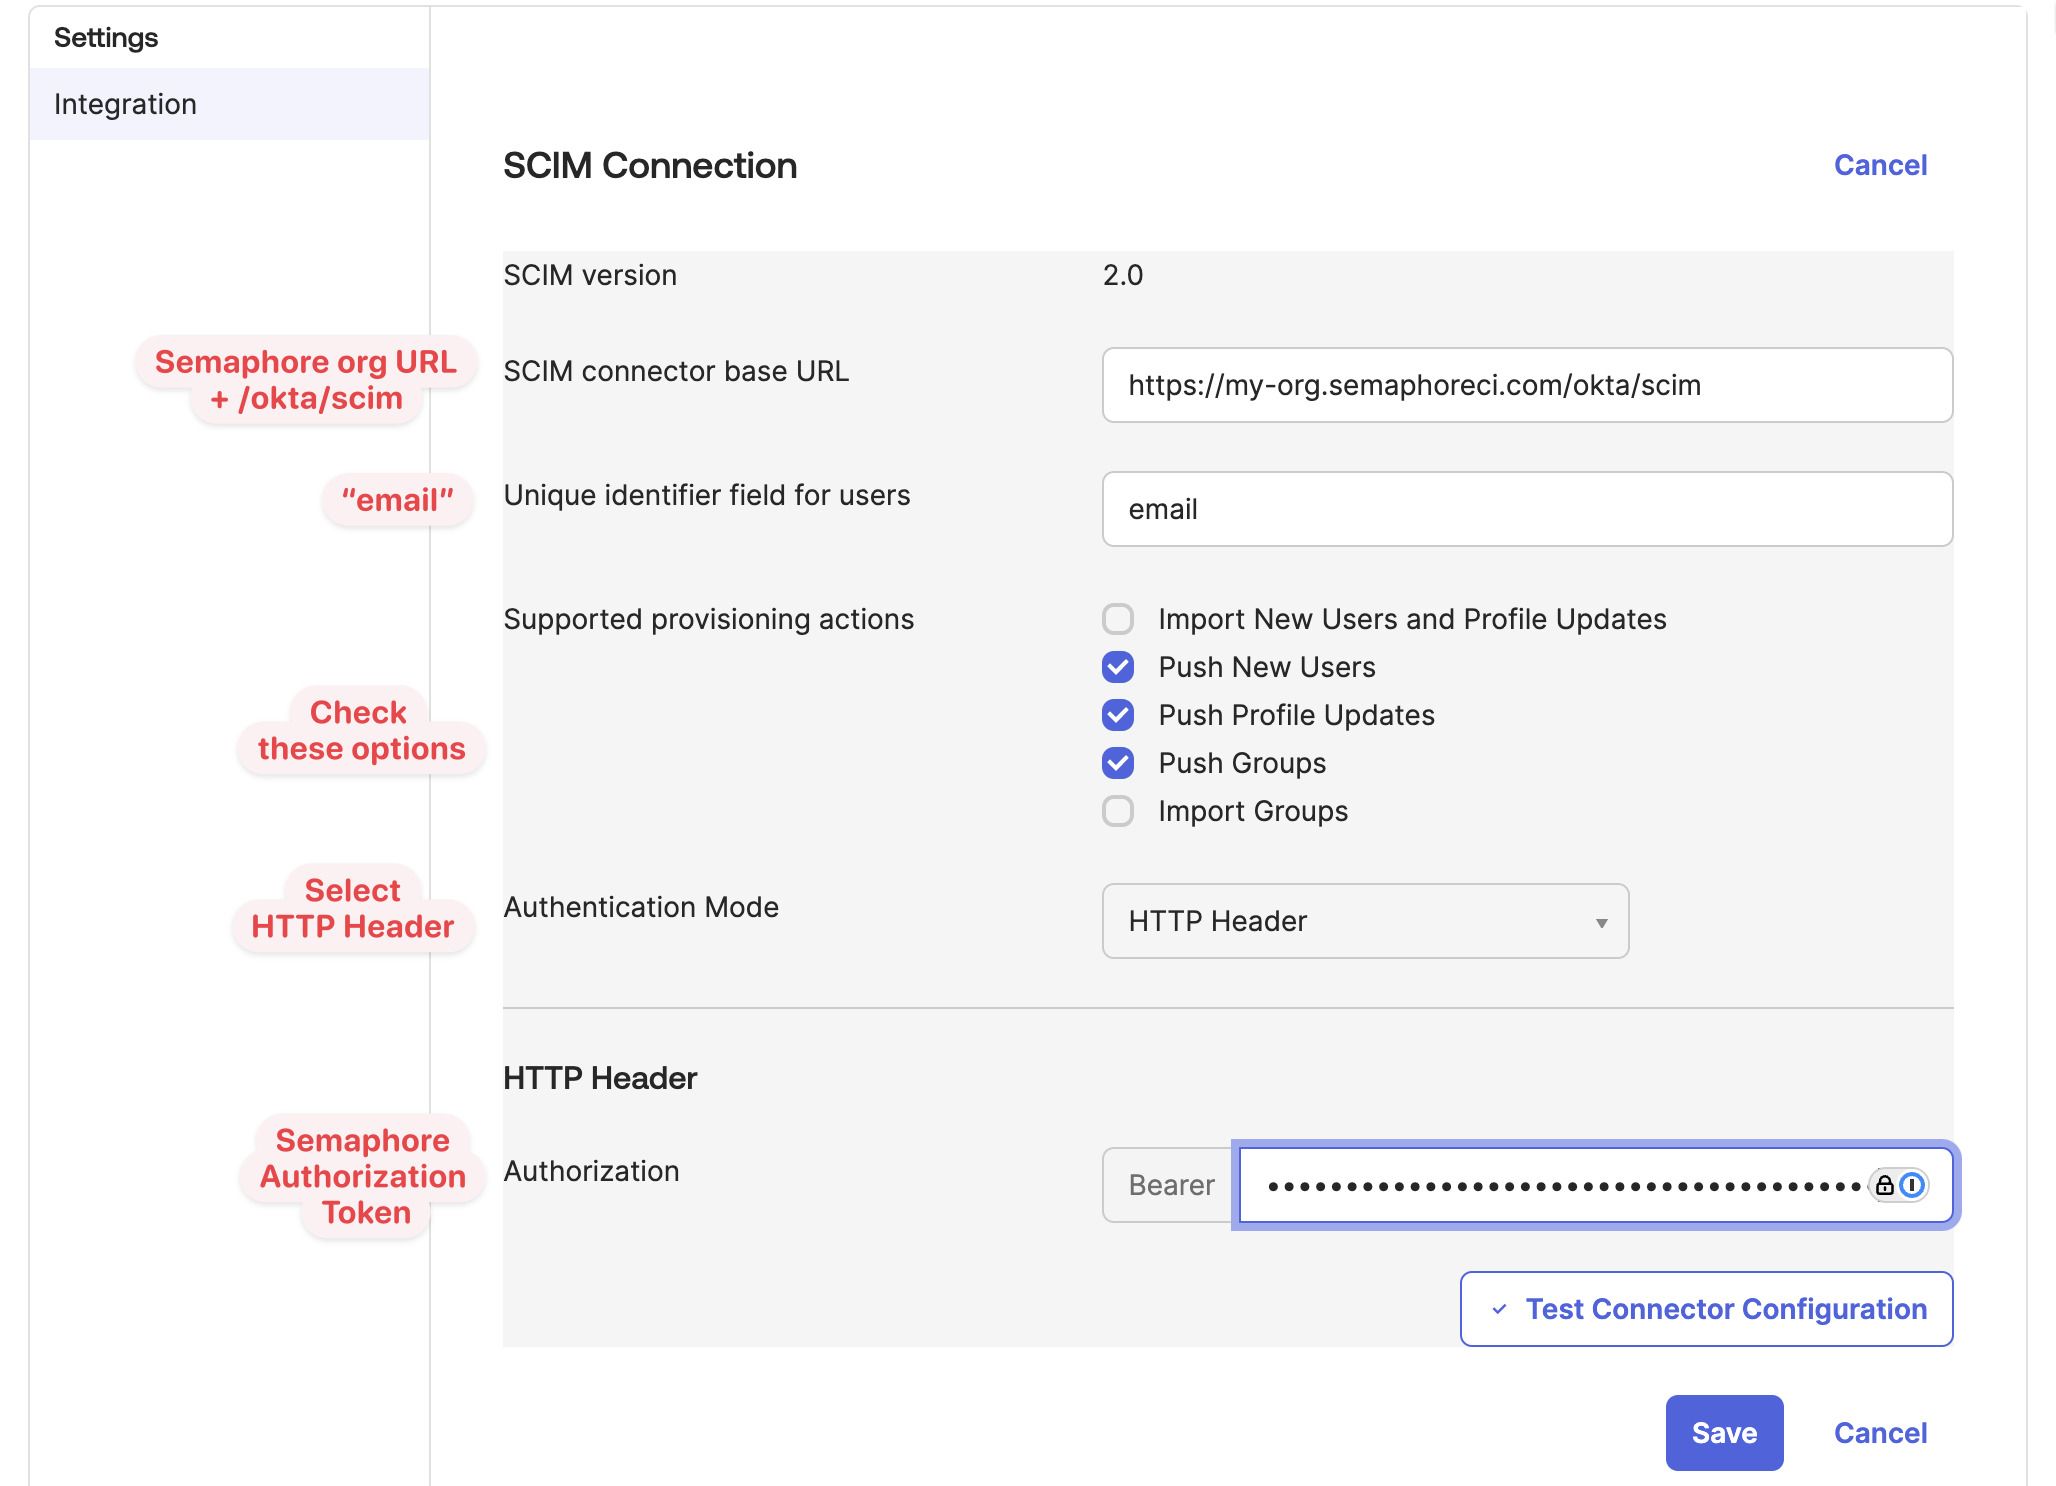Select the Integration tab in Settings sidebar
Image resolution: width=2056 pixels, height=1486 pixels.
pyautogui.click(x=229, y=104)
